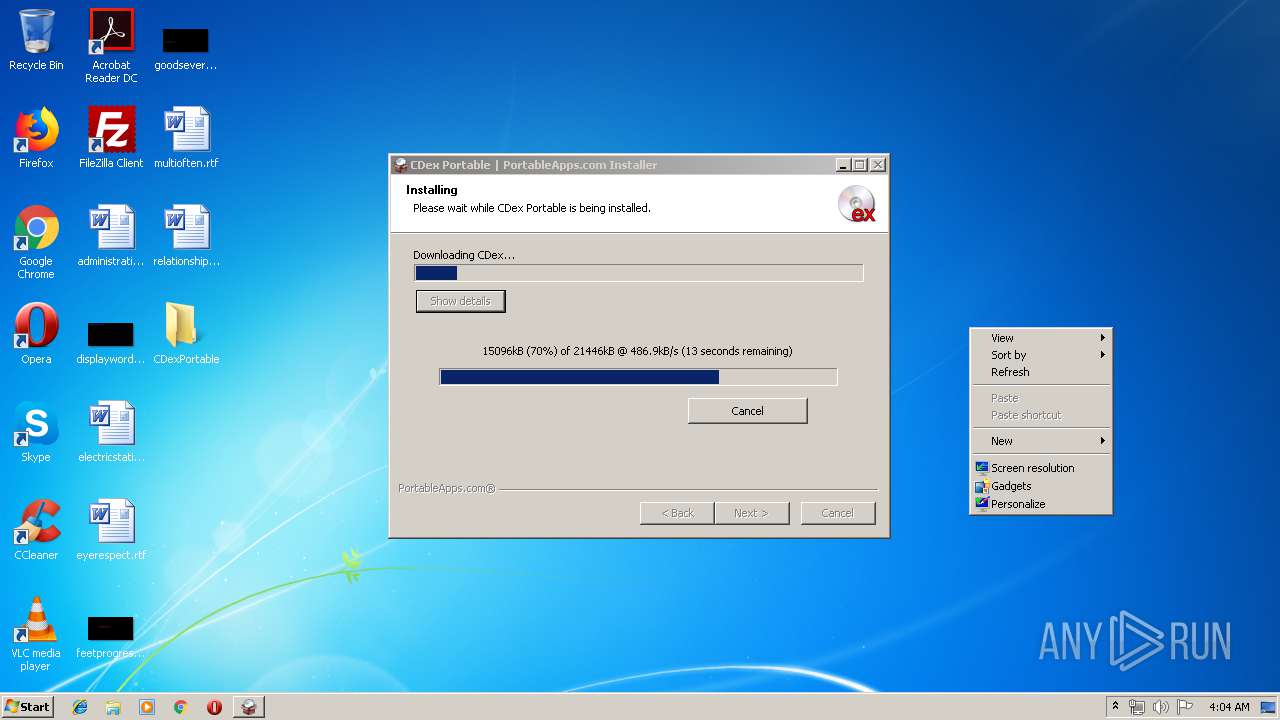Image resolution: width=1280 pixels, height=720 pixels.
Task: Click the bottom-right installer Cancel button
Action: pos(837,513)
